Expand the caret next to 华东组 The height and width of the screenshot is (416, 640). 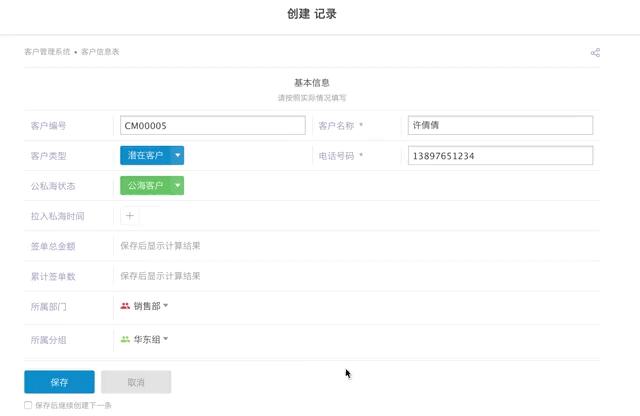pos(166,339)
